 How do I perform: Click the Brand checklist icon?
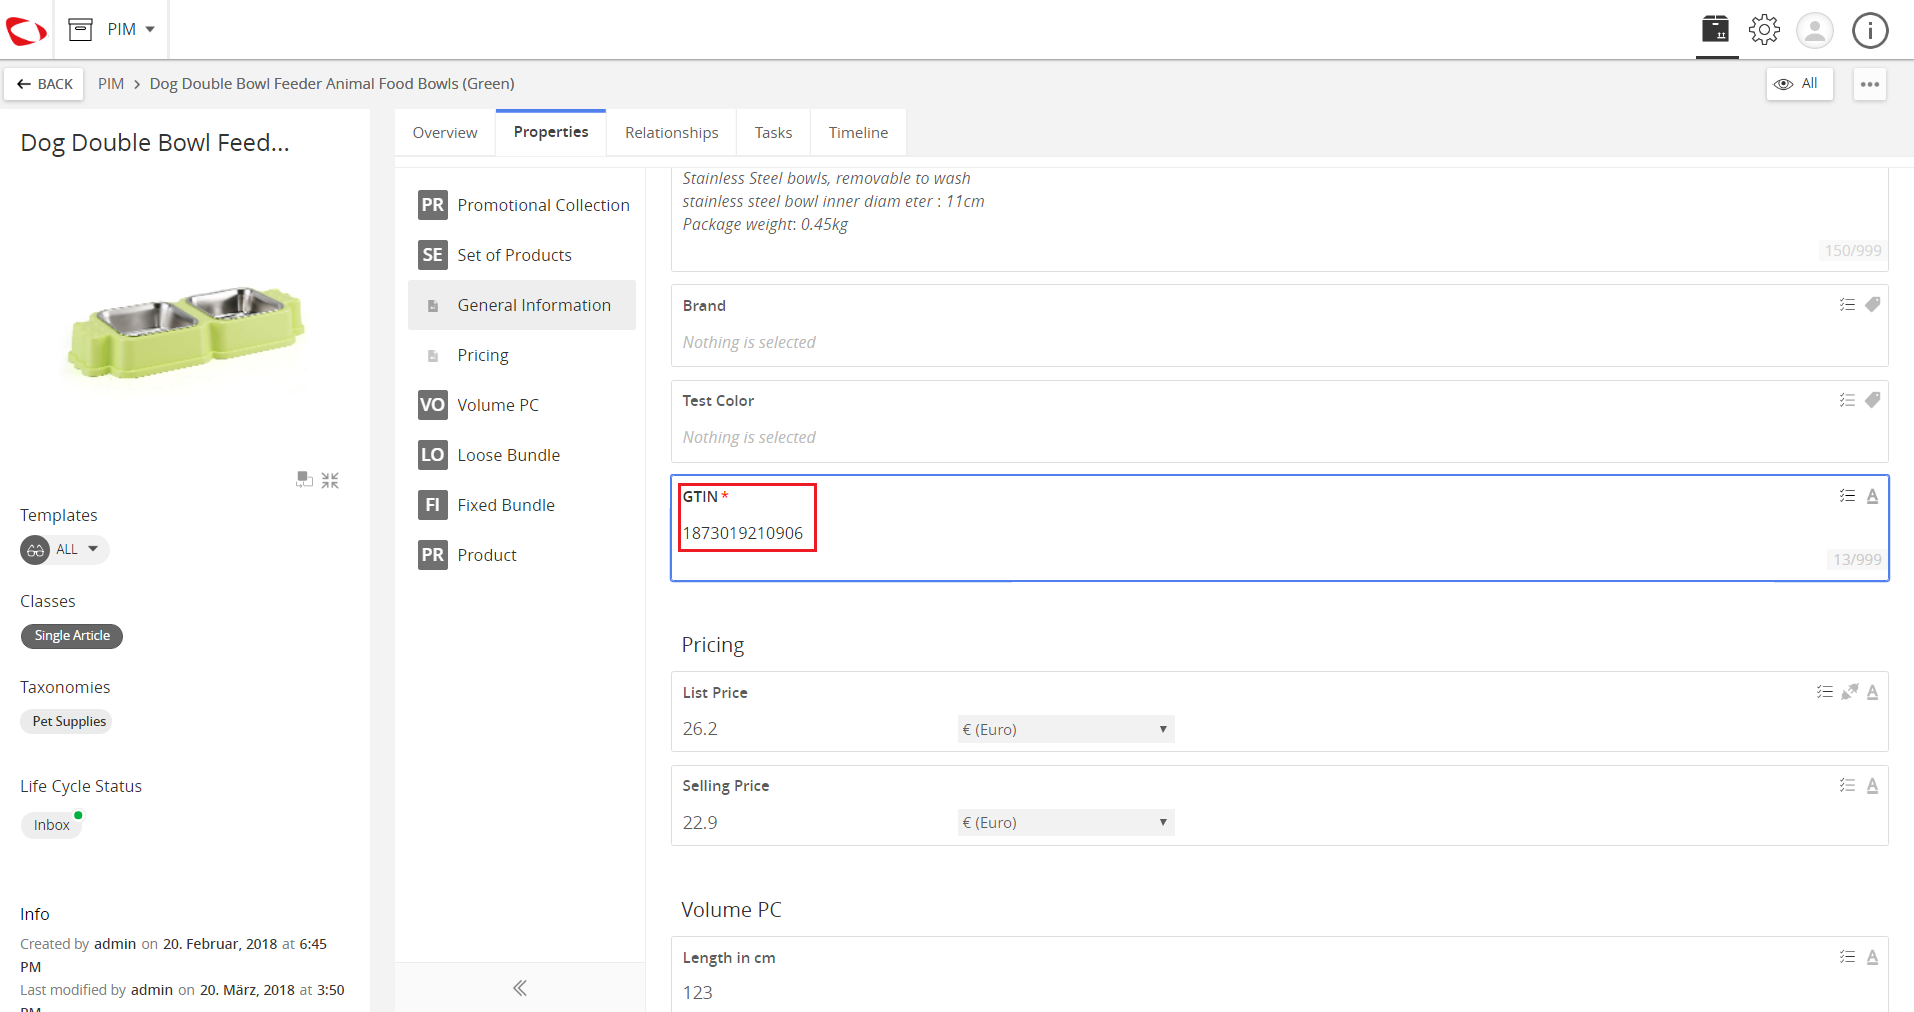pos(1847,305)
